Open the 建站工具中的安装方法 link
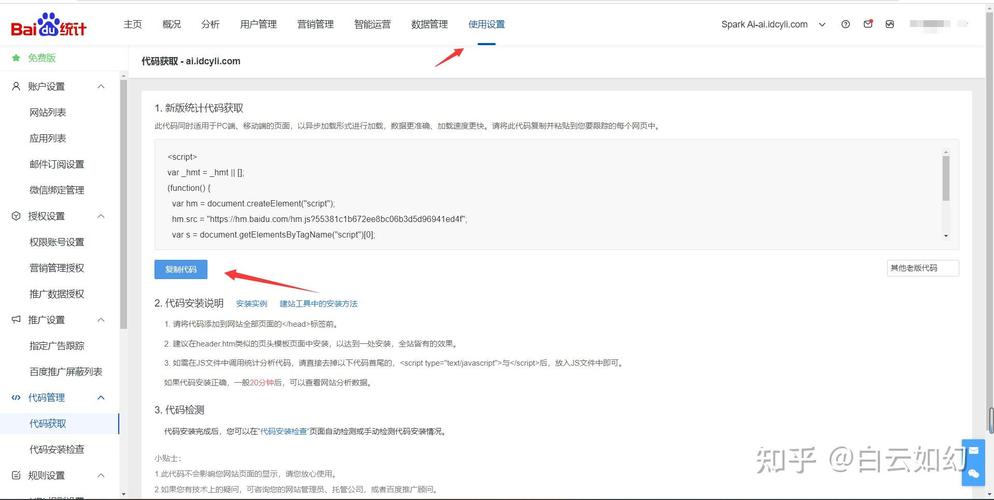 [x=319, y=304]
